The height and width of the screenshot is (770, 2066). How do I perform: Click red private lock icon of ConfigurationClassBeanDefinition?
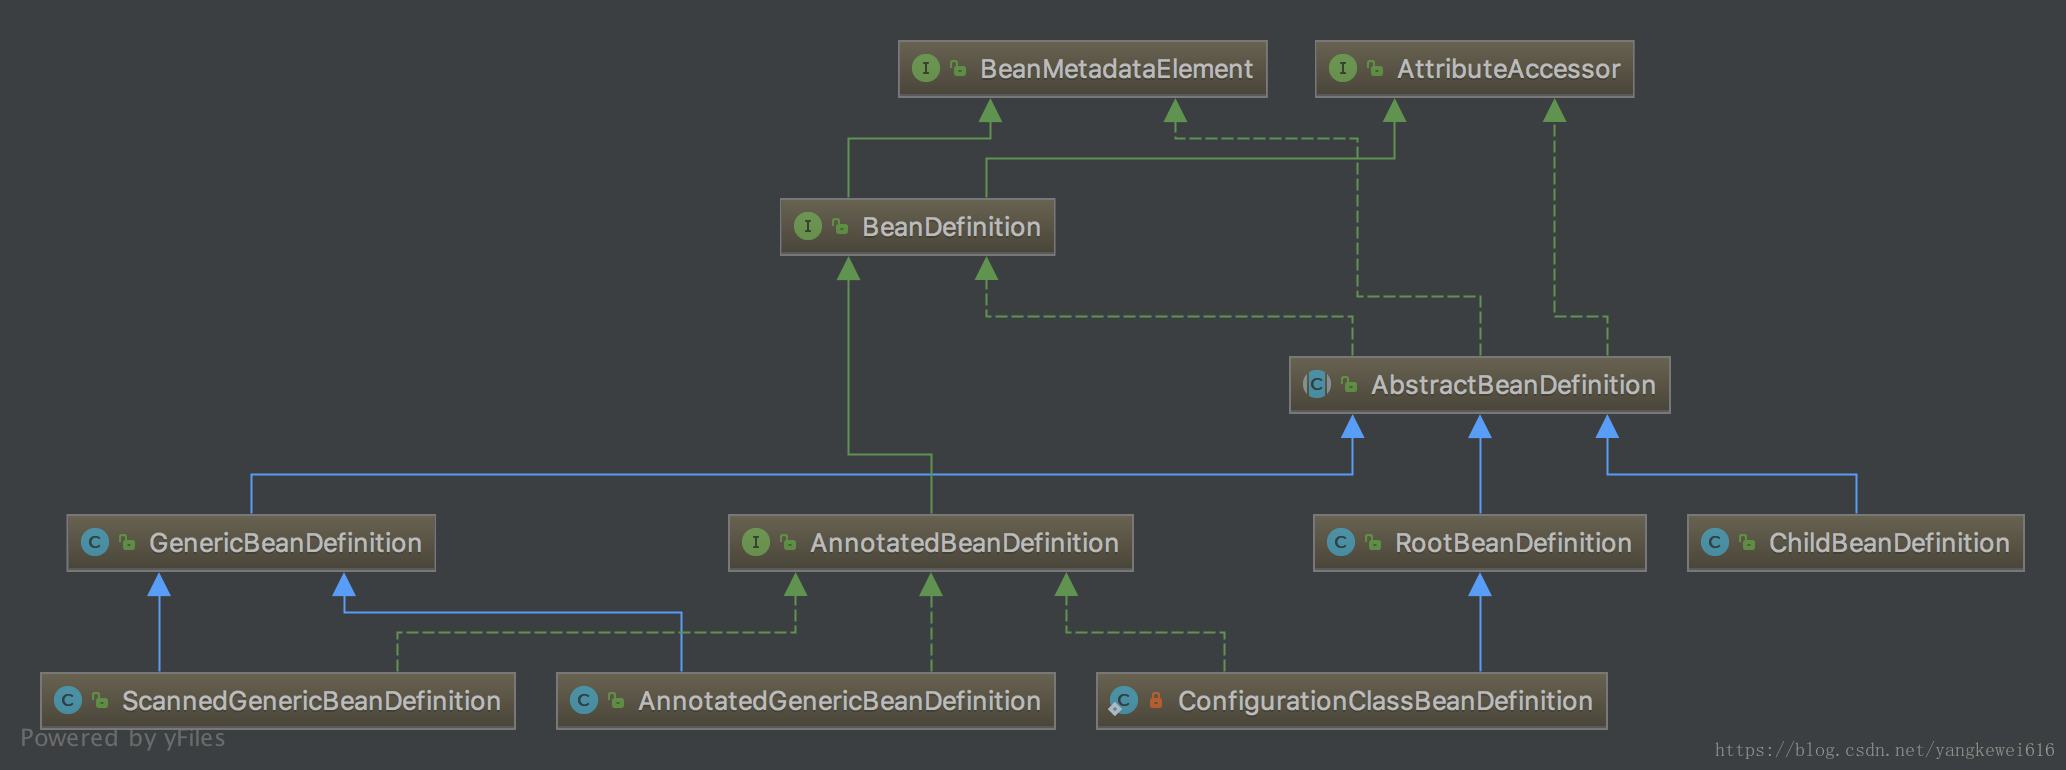[x=1156, y=700]
